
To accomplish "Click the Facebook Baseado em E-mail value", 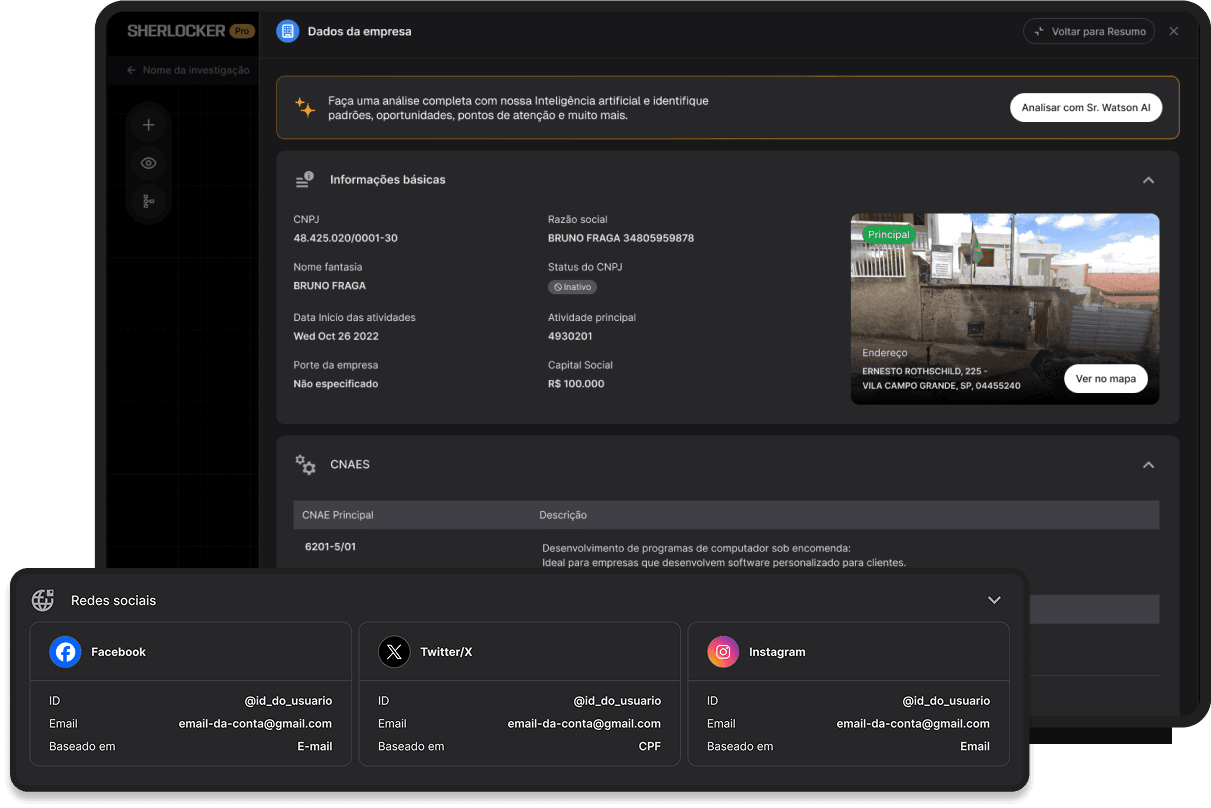I will [315, 747].
